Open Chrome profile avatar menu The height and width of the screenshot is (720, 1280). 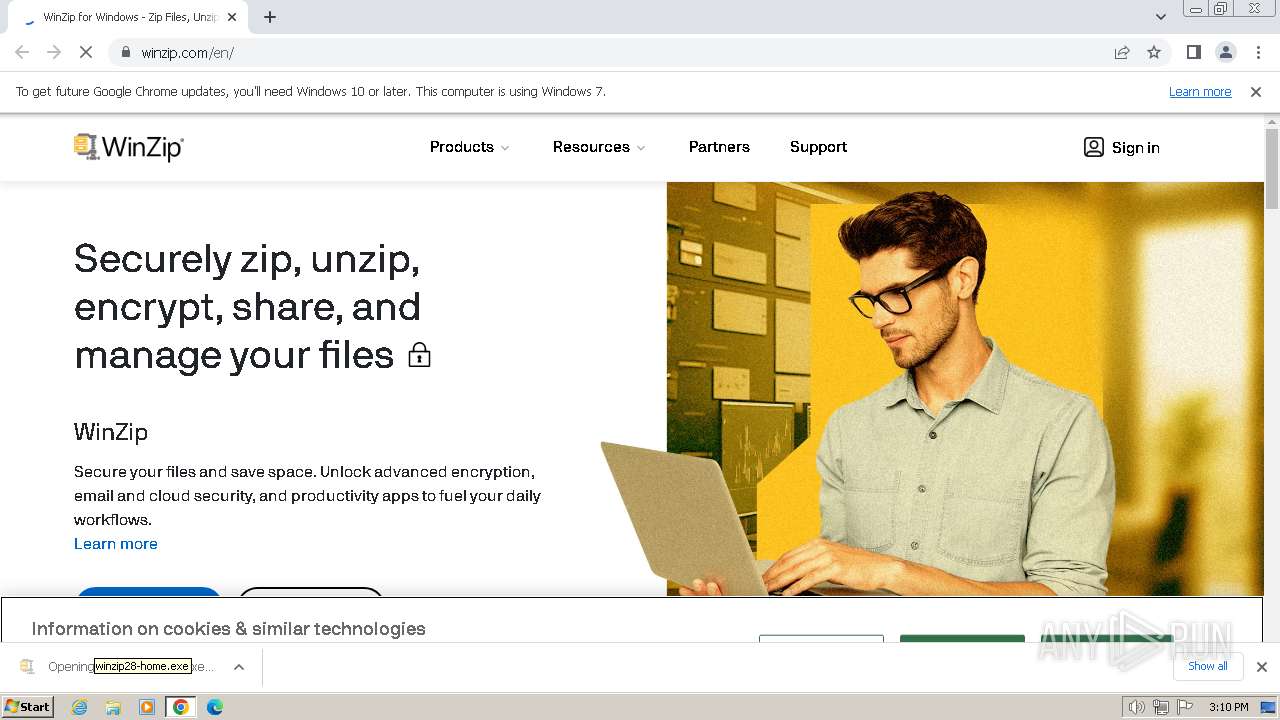tap(1226, 52)
